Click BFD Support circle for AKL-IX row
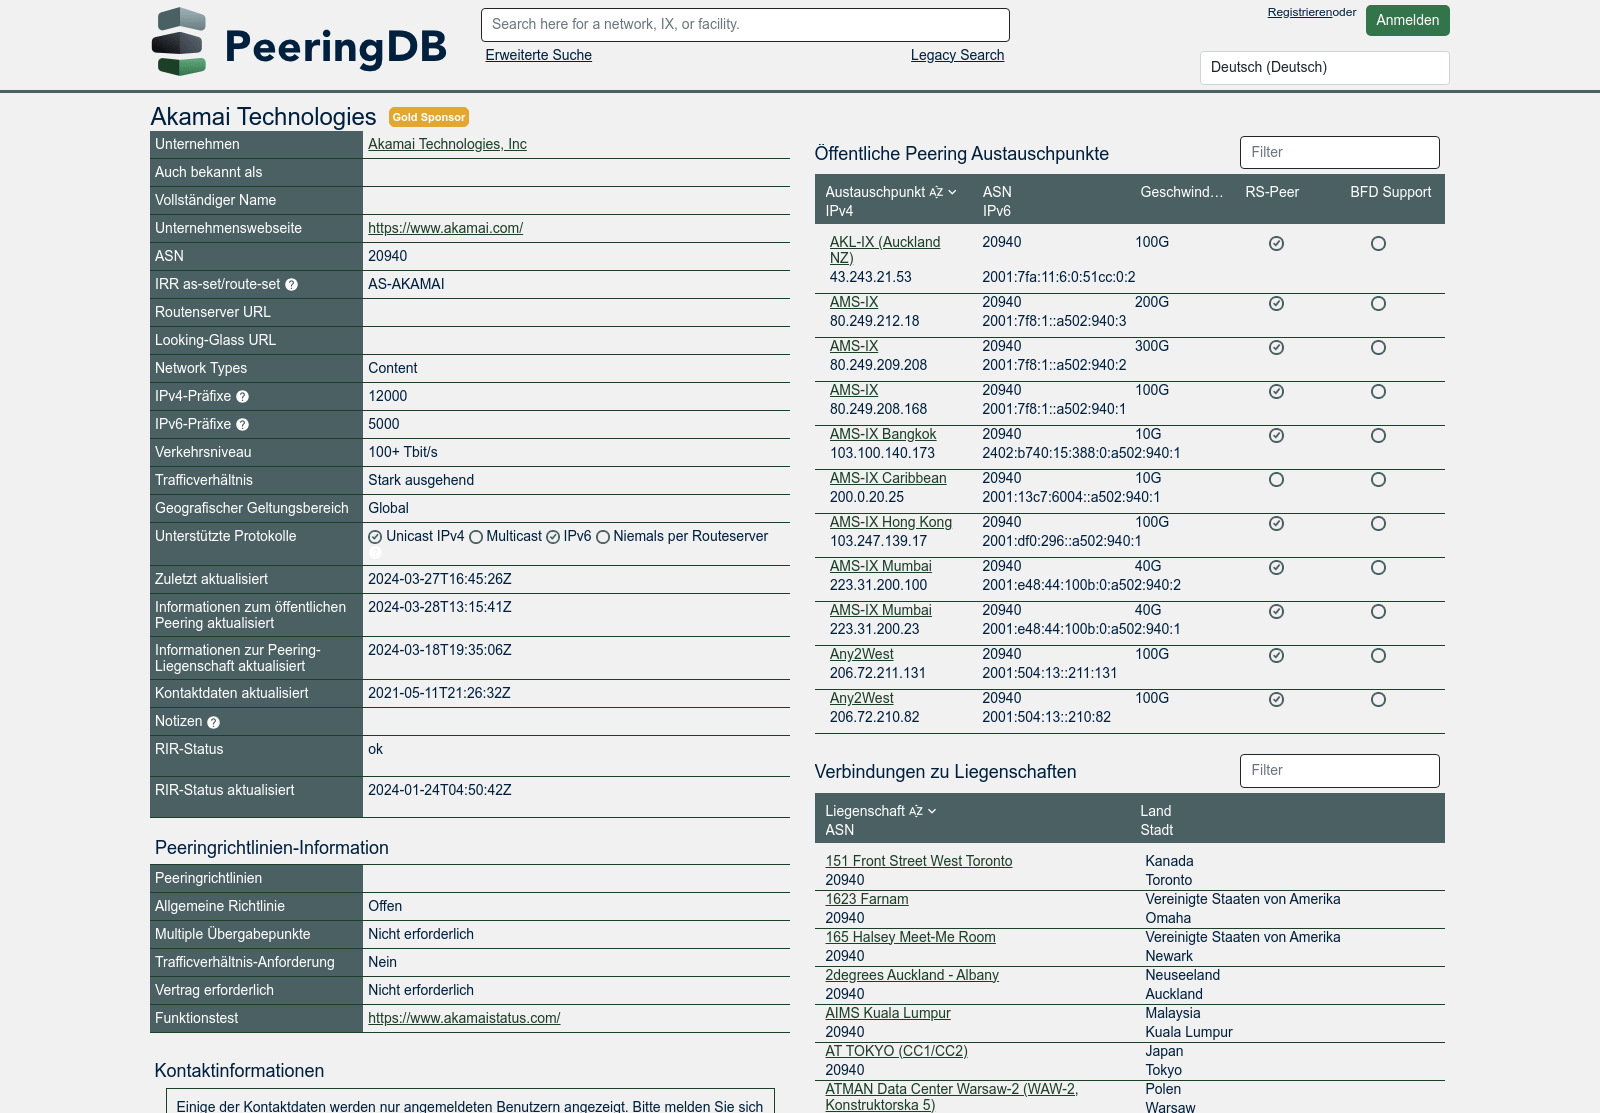Image resolution: width=1600 pixels, height=1113 pixels. tap(1378, 244)
